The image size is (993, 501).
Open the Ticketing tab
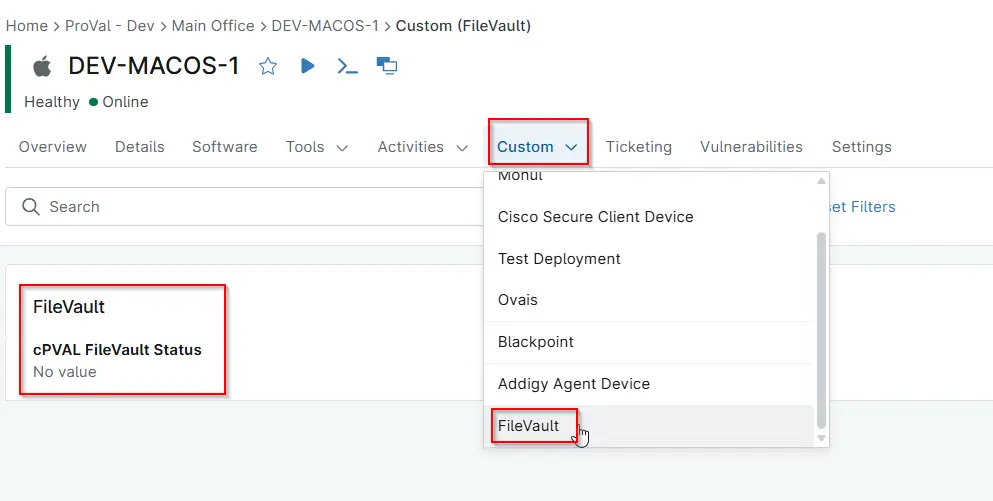coord(638,147)
